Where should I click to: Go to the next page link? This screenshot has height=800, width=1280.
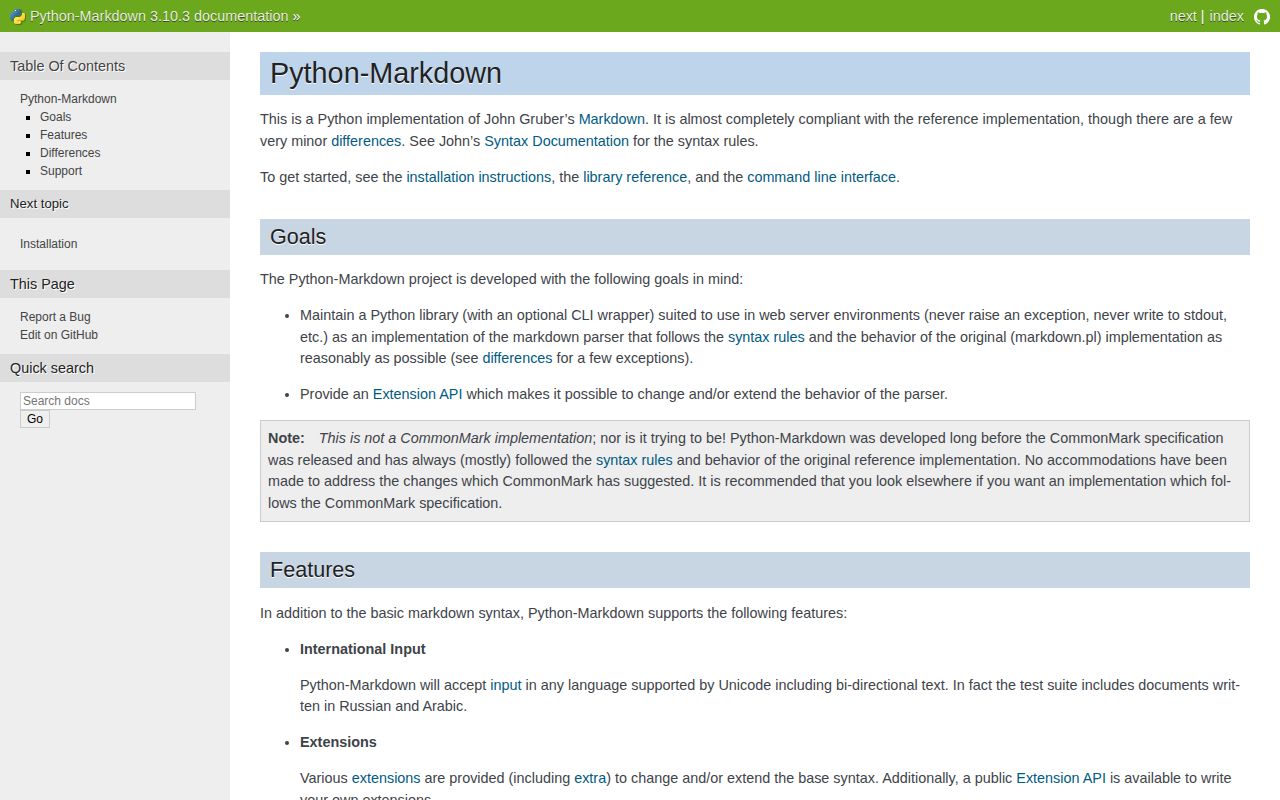[x=1183, y=16]
